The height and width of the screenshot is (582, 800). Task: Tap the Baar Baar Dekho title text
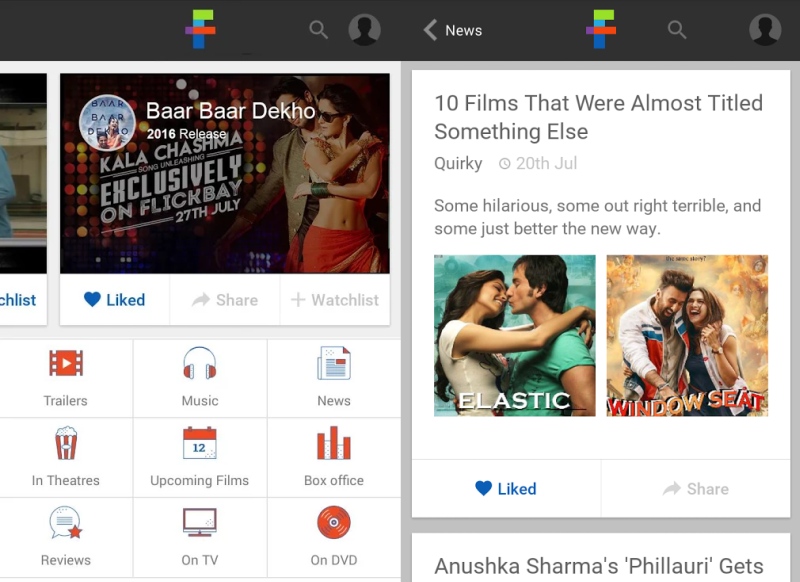(231, 111)
